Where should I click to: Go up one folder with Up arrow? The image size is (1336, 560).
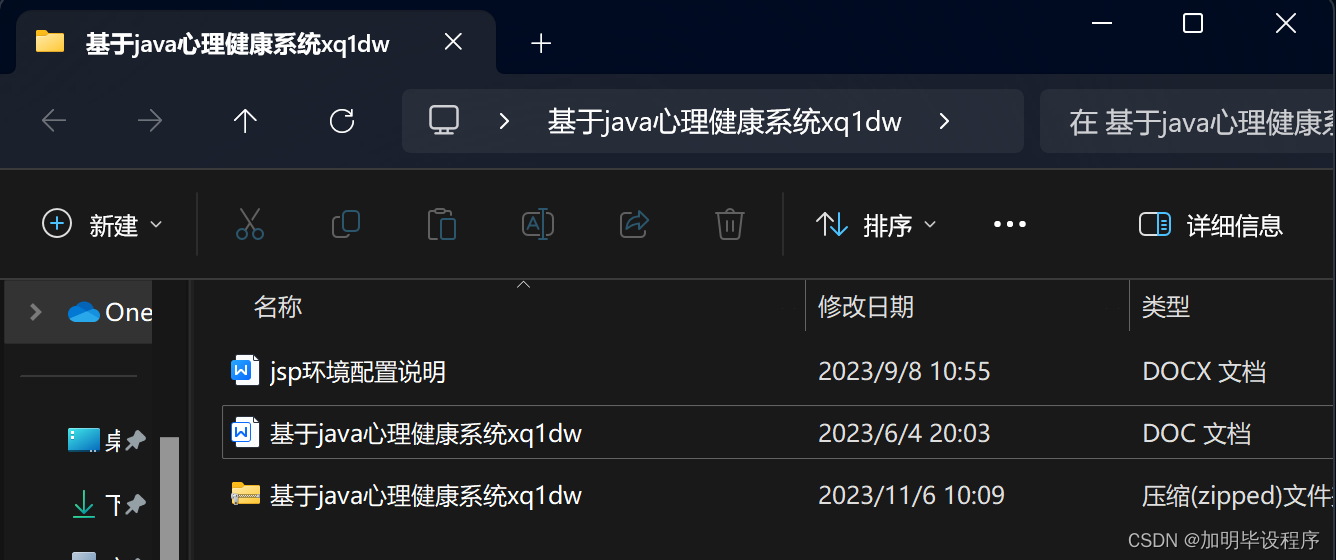[245, 121]
